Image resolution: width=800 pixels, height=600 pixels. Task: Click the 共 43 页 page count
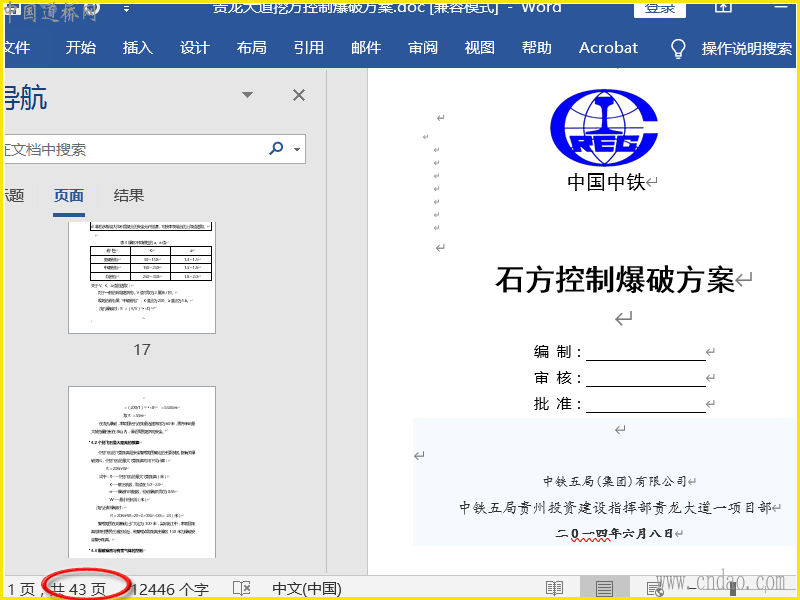coord(78,589)
